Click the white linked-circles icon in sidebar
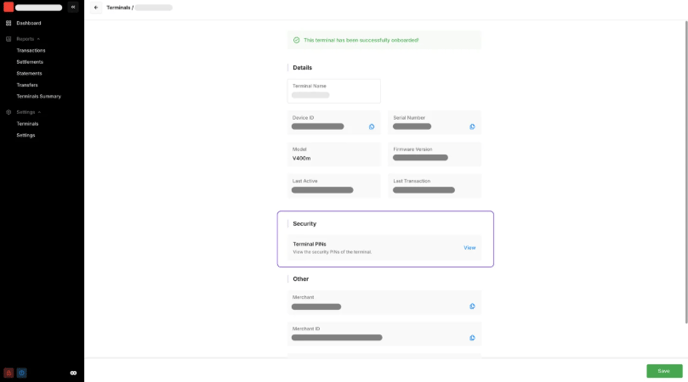The image size is (688, 382). pos(73,373)
